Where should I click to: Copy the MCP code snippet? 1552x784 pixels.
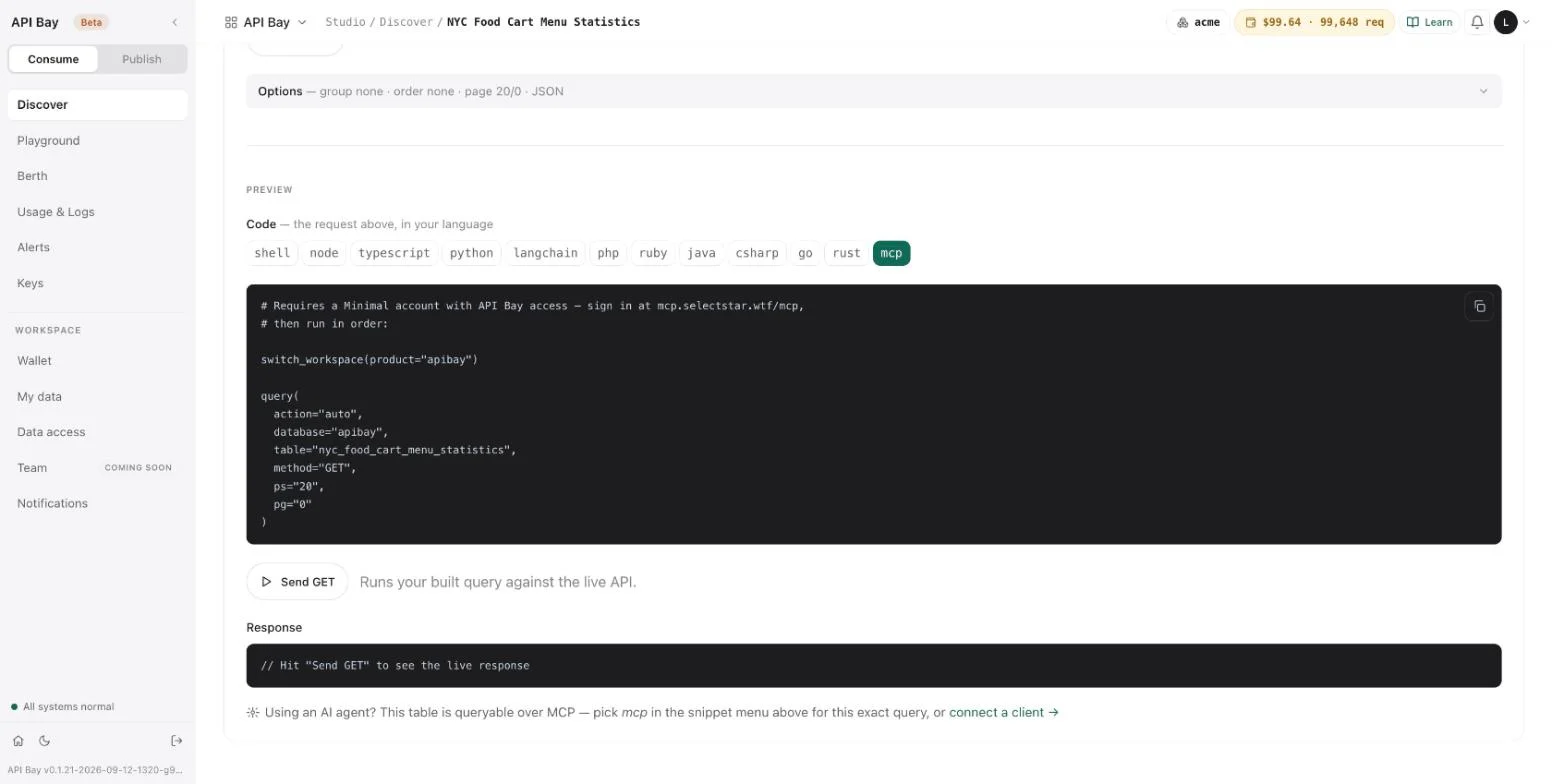1479,307
